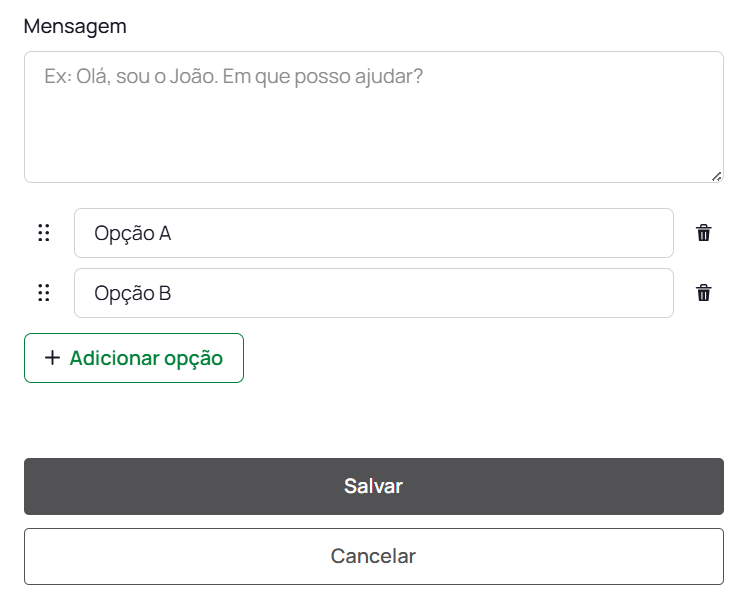This screenshot has width=741, height=601.
Task: Grab the six-dot grip on the second option row
Action: point(44,293)
